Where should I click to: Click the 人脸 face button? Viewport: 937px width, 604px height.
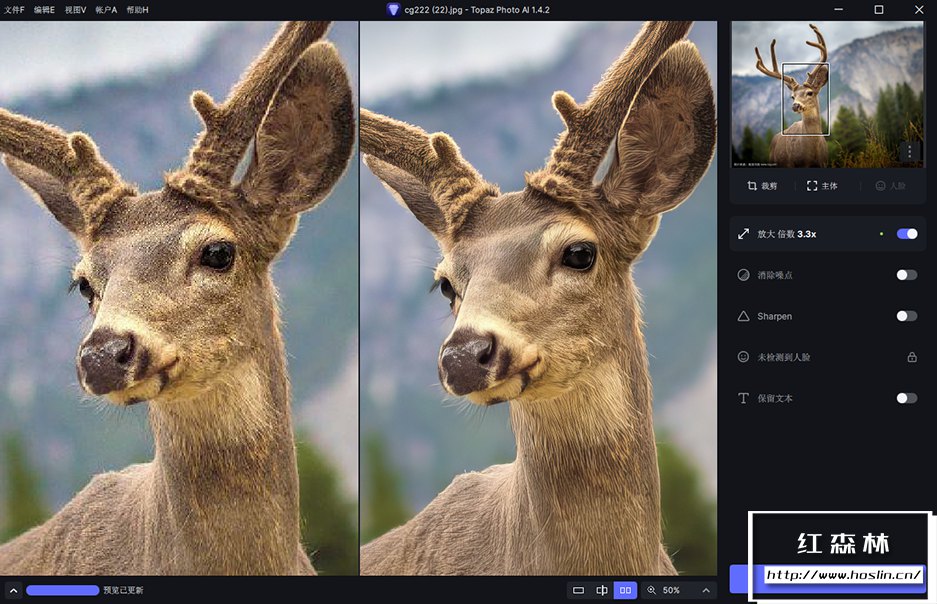coord(890,186)
